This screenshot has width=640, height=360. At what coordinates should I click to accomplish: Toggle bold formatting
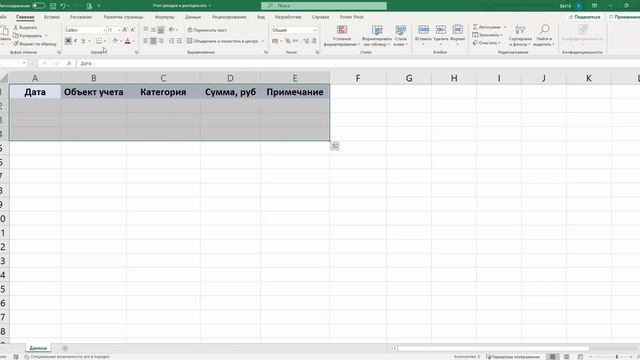tap(68, 41)
